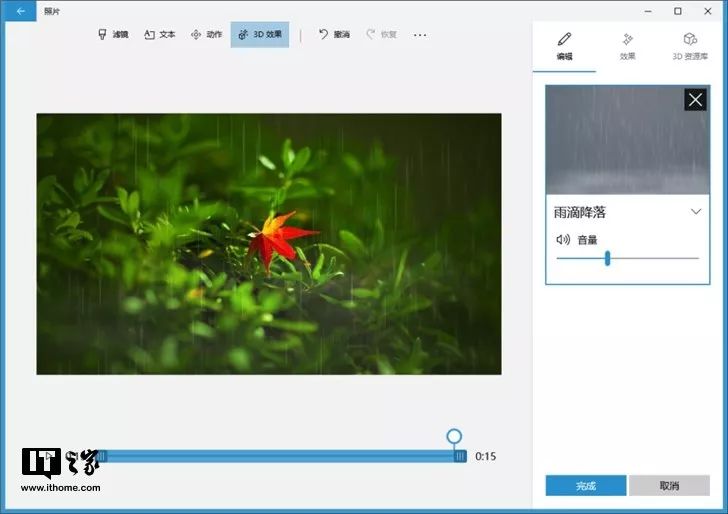Open the 动作 motion tool
This screenshot has height=514, width=728.
pos(207,34)
